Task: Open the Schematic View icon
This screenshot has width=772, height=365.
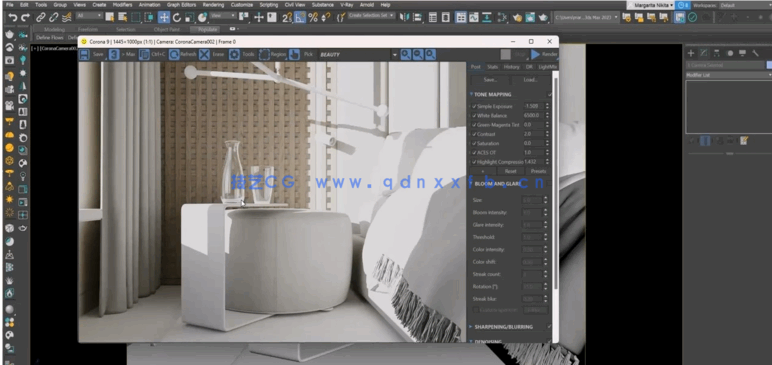Action: [486, 17]
